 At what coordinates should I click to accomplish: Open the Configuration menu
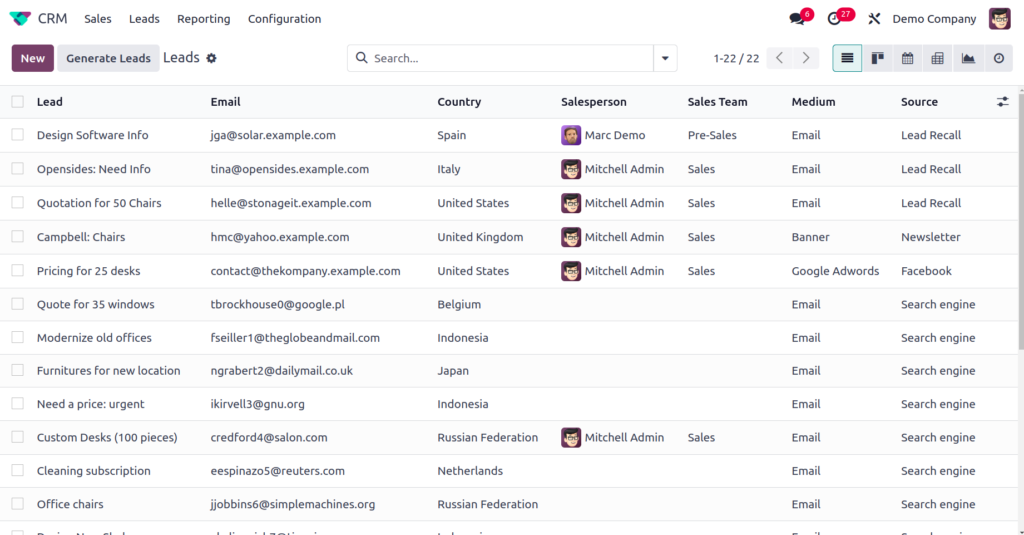tap(284, 19)
